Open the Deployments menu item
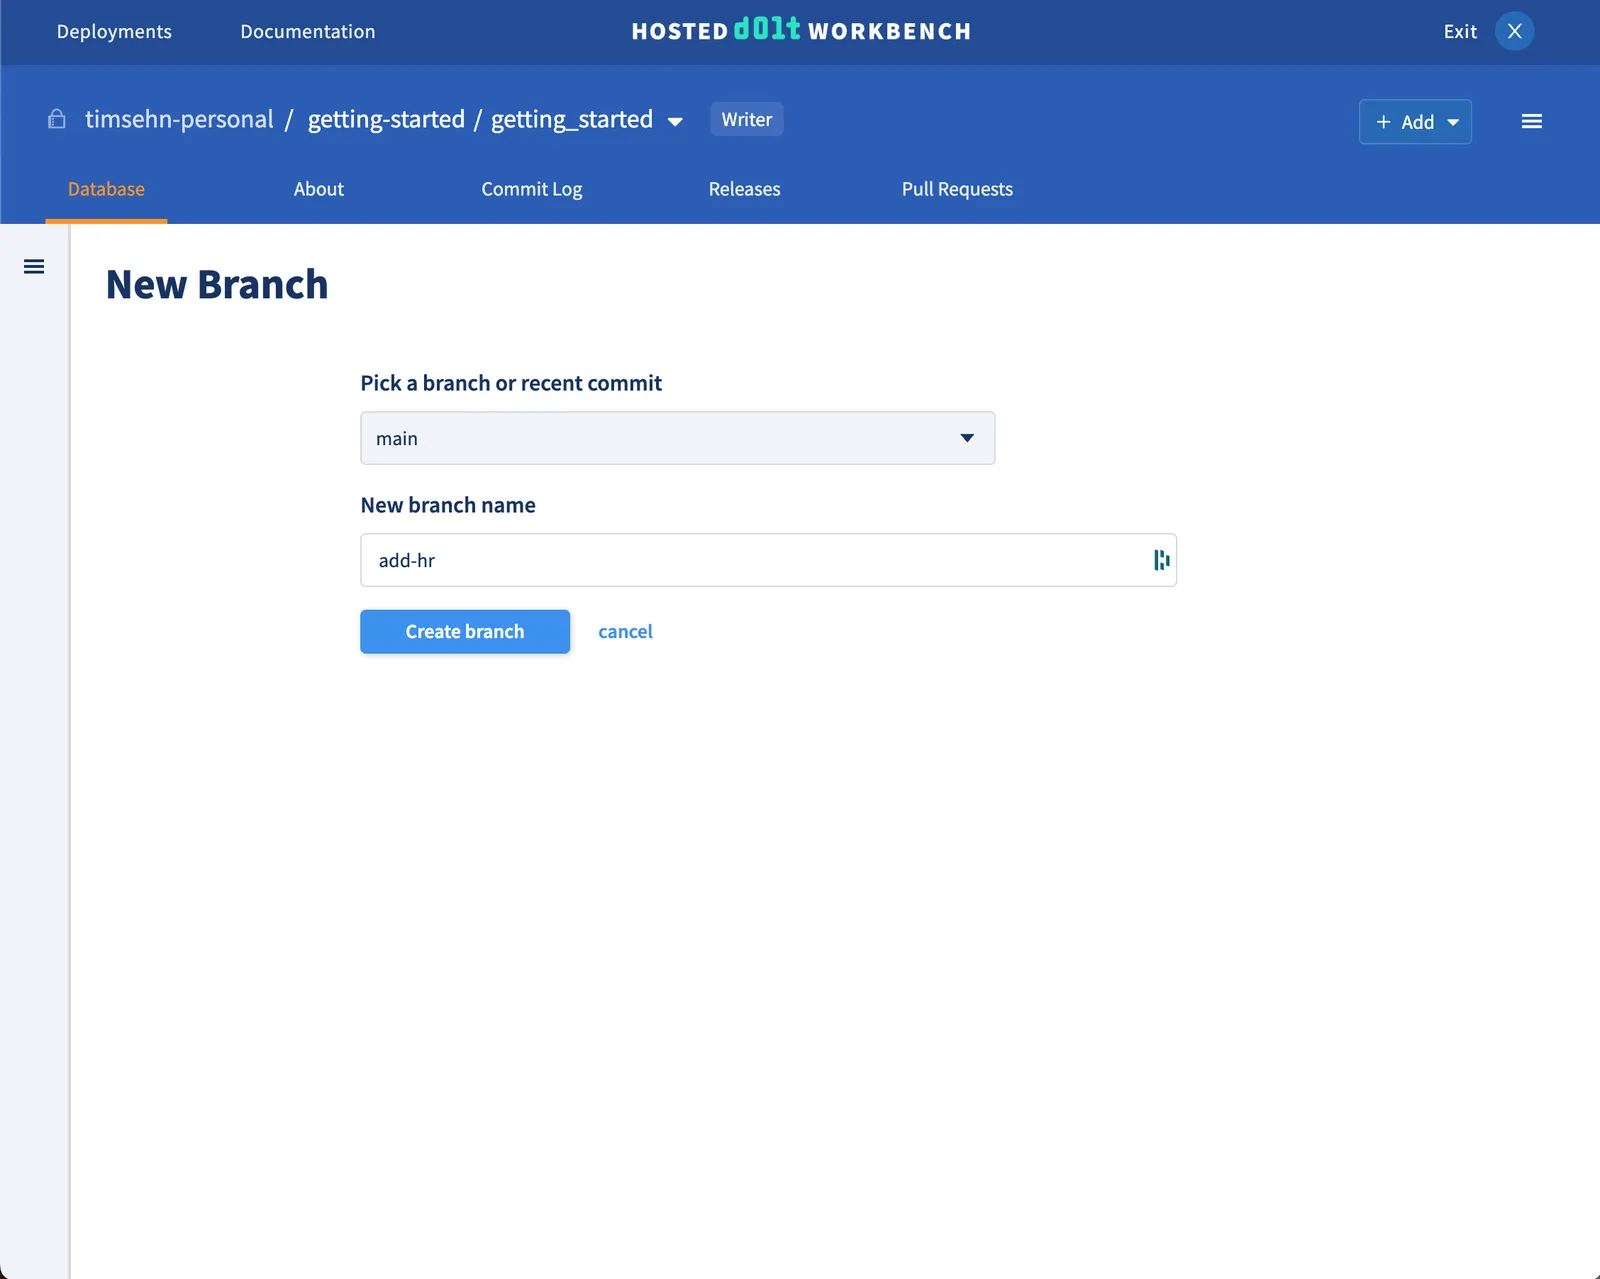 [x=114, y=31]
